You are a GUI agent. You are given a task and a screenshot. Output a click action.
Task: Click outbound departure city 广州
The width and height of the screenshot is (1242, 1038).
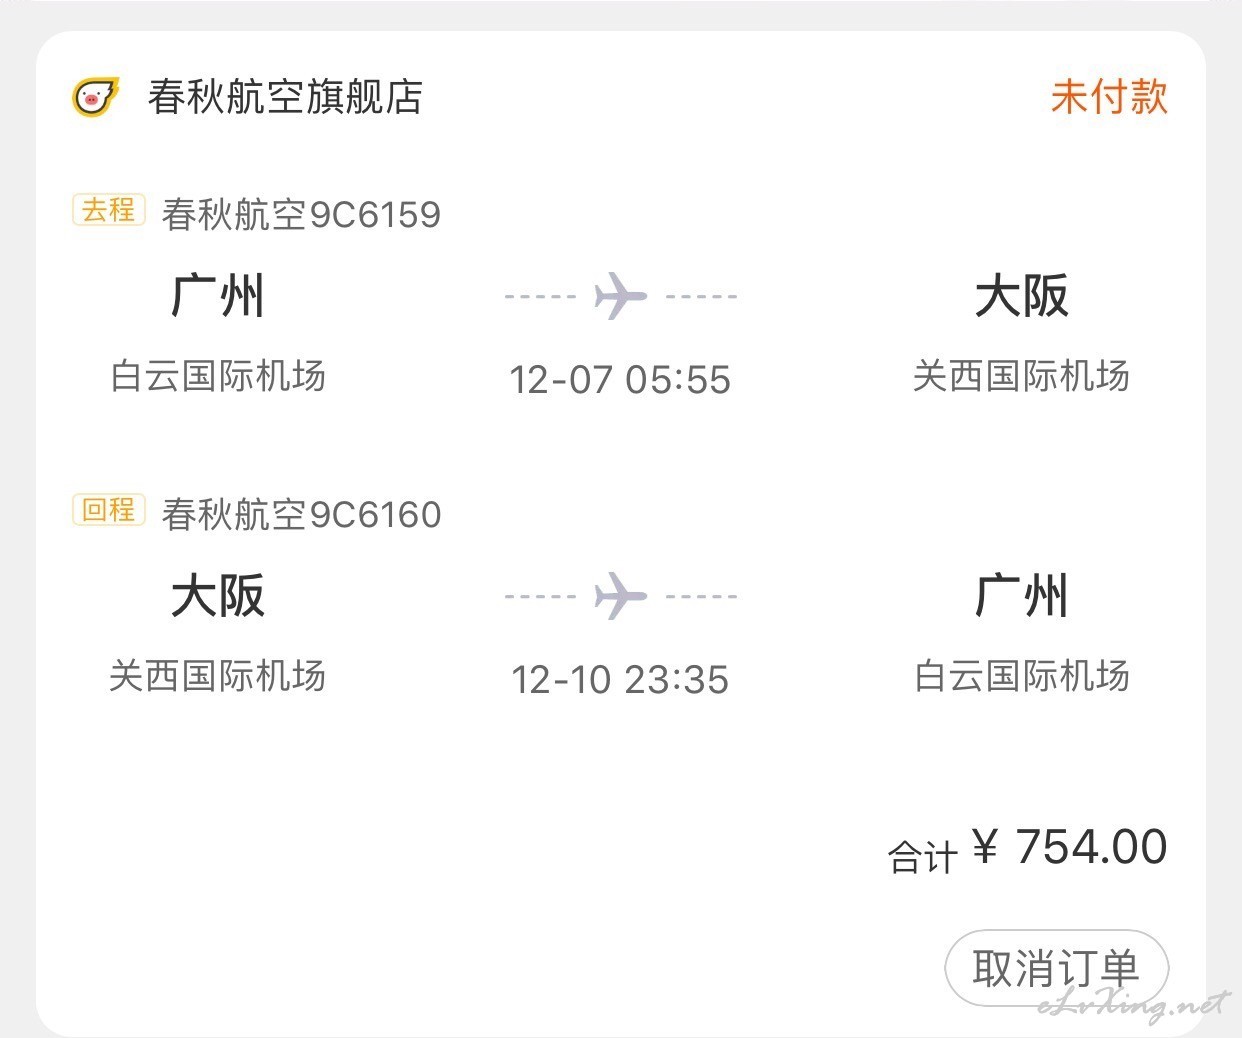[218, 296]
